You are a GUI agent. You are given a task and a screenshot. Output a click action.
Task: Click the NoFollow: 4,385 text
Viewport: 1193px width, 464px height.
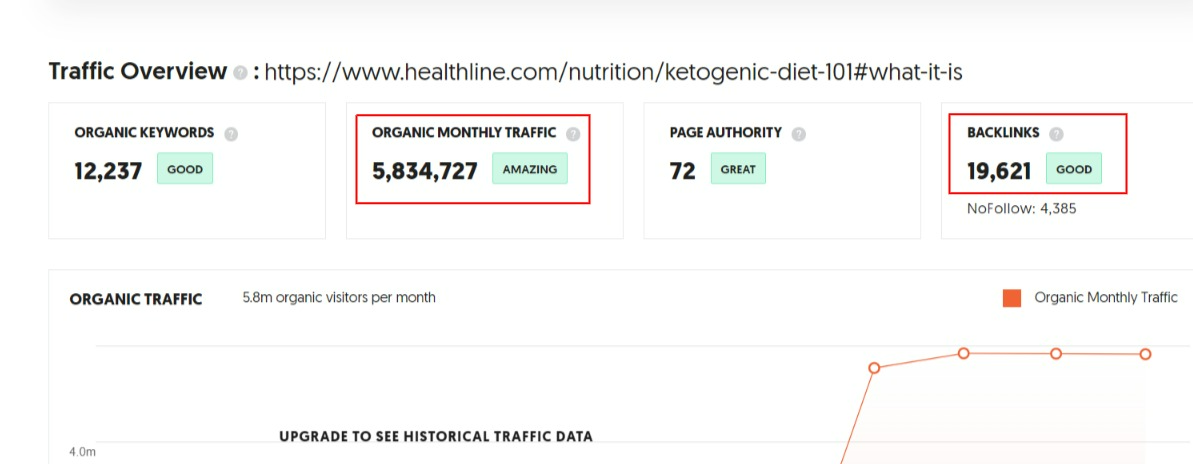pos(1021,208)
